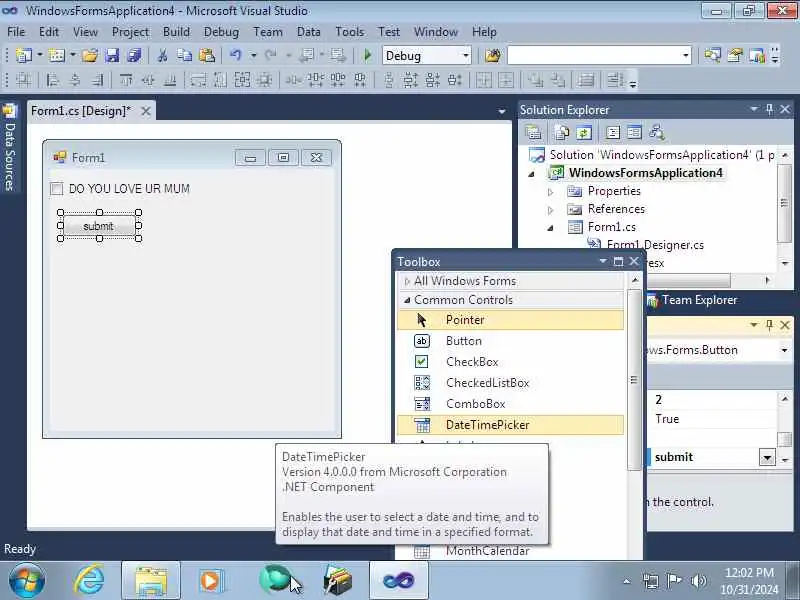This screenshot has width=800, height=600.
Task: Open the Data Sources side tab
Action: coord(10,148)
